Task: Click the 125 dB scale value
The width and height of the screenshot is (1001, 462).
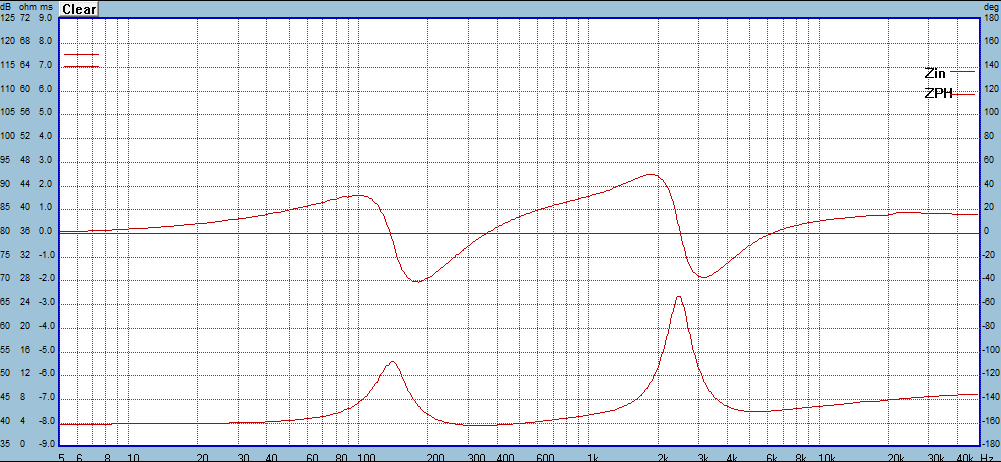Action: pos(7,18)
